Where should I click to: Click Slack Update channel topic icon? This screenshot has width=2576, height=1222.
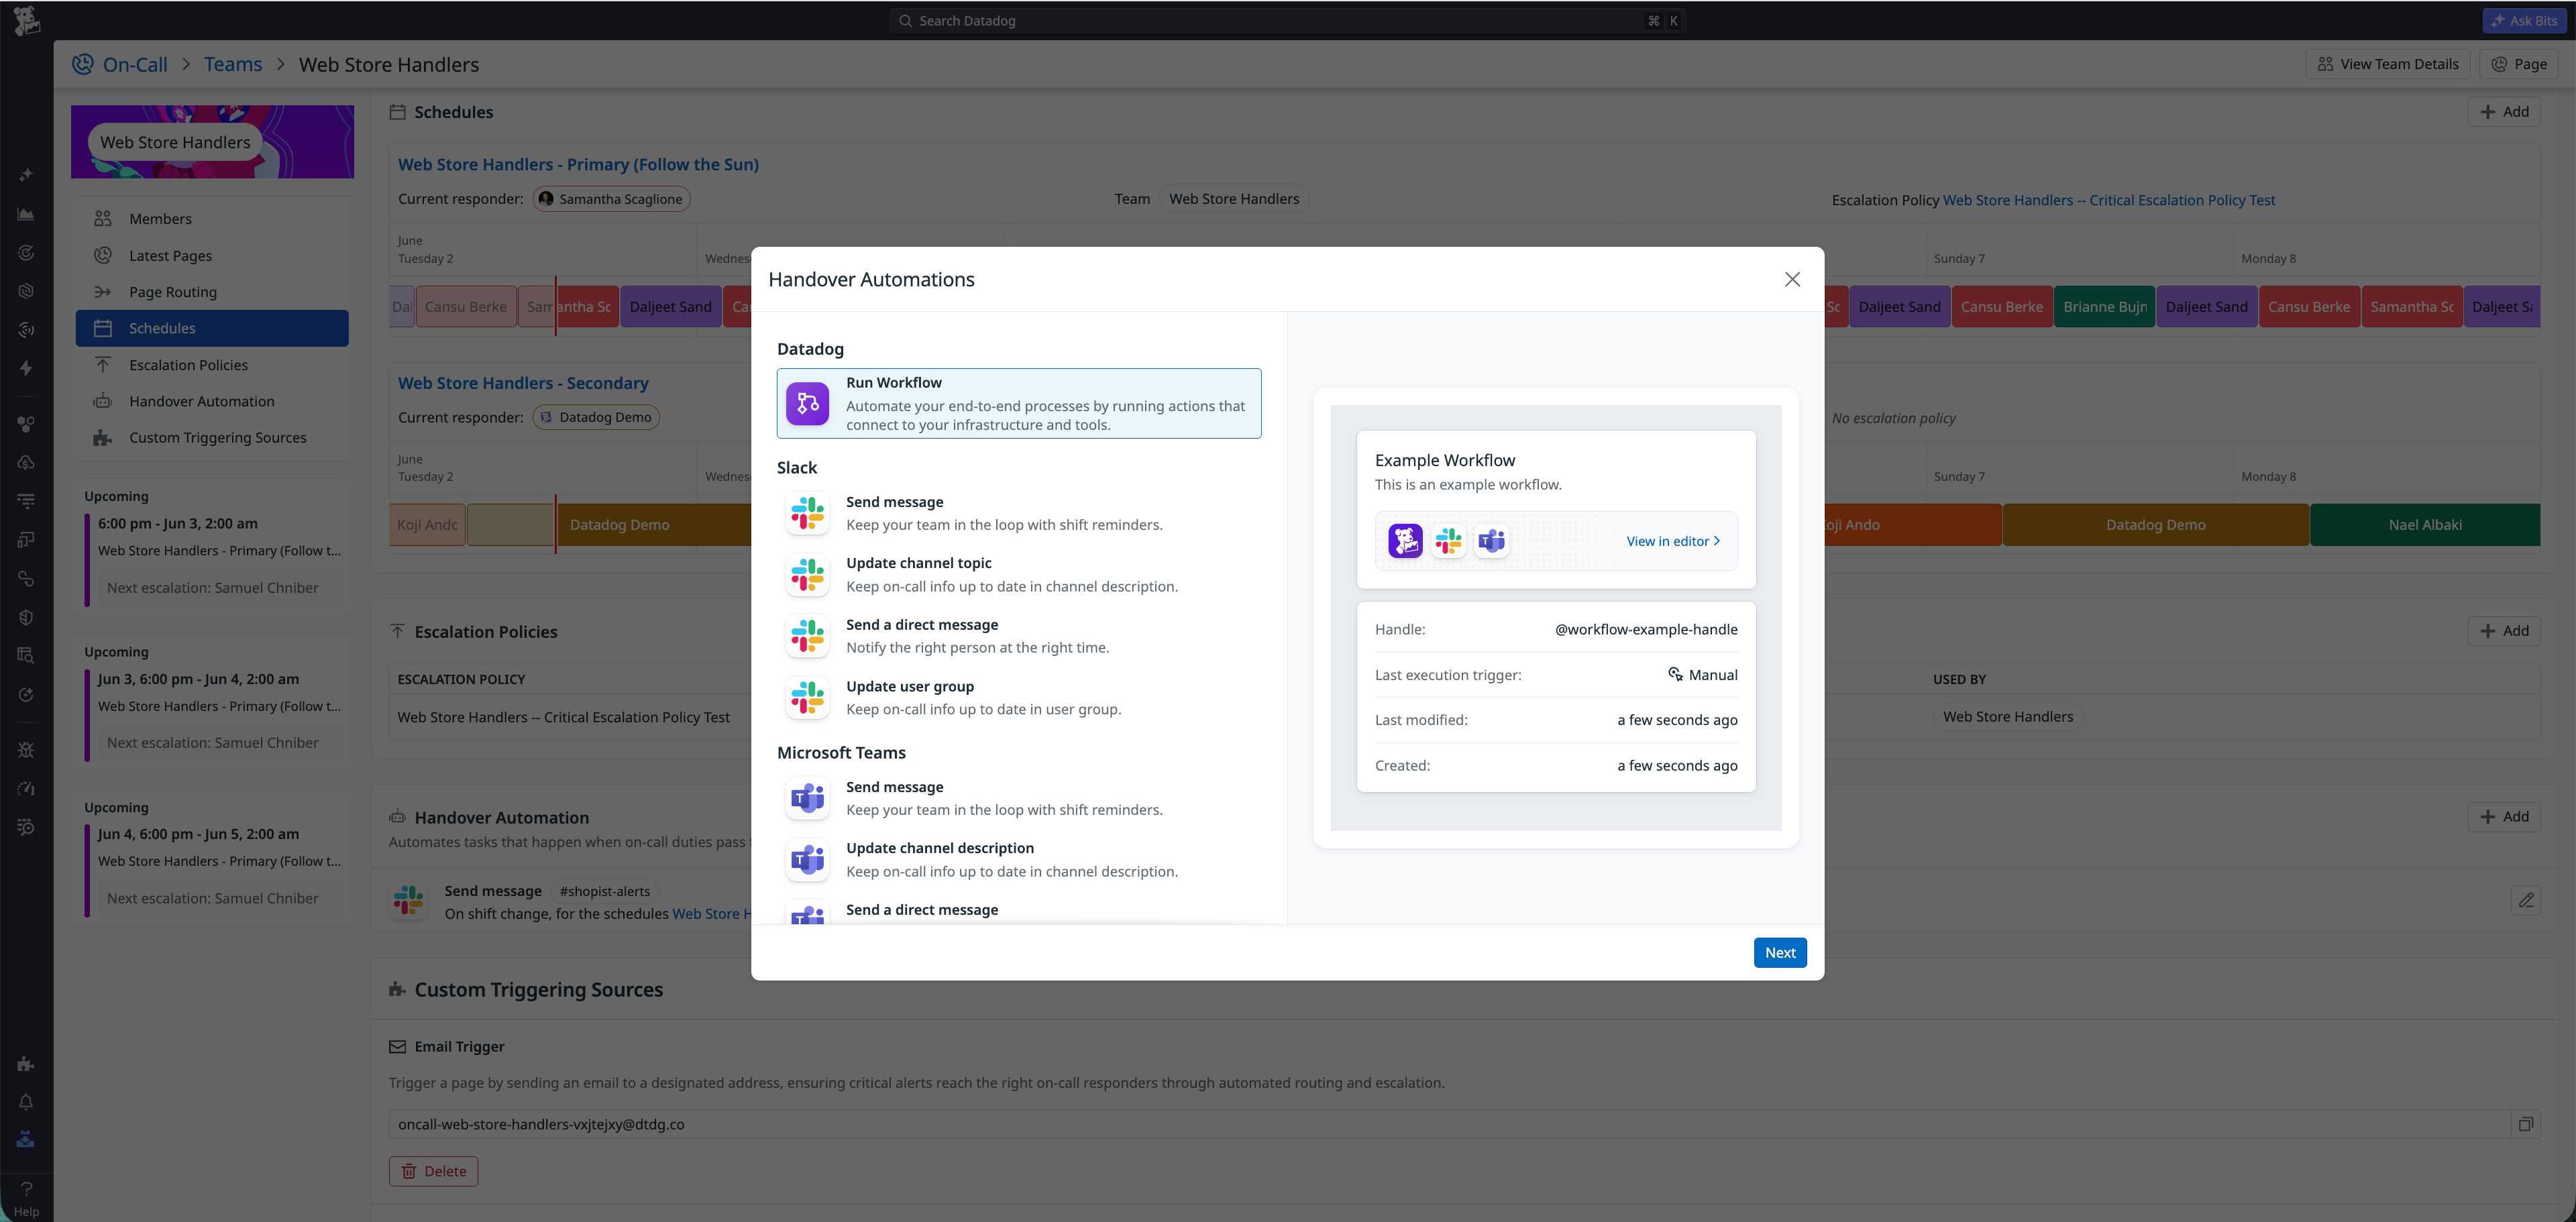coord(807,575)
